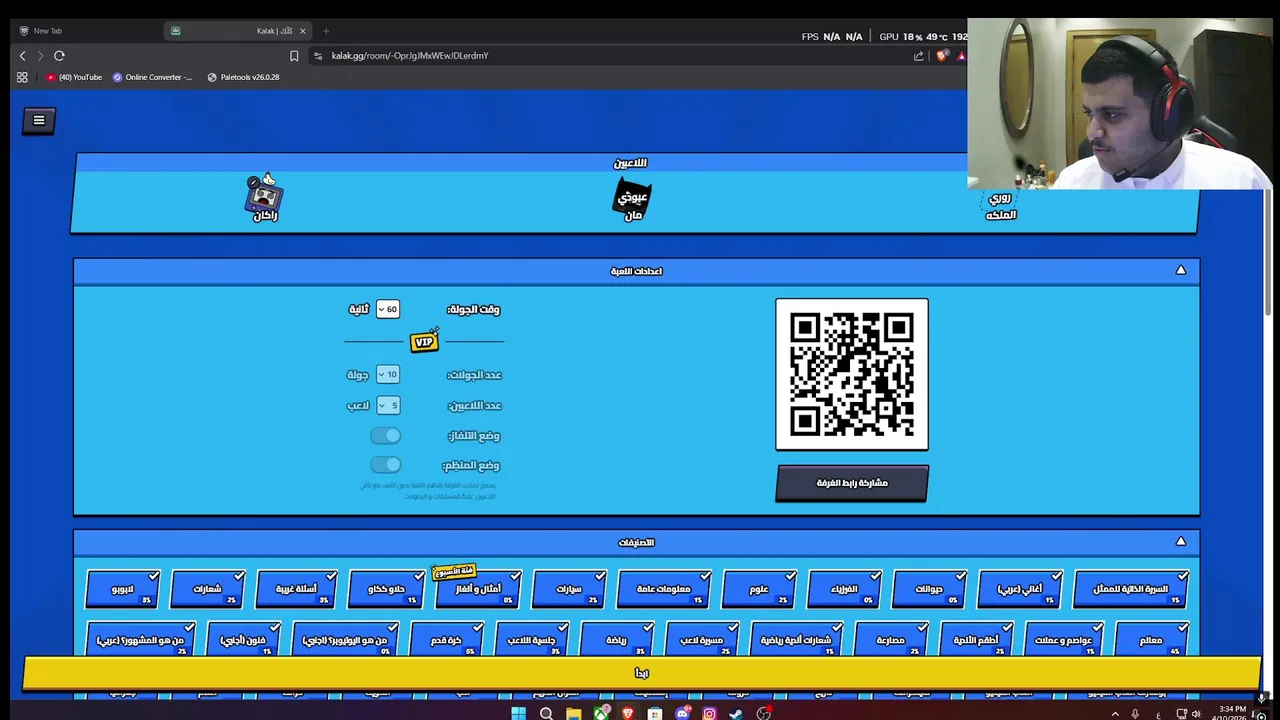This screenshot has height=720, width=1280.
Task: Click the عبودي مان player avatar
Action: 632,197
